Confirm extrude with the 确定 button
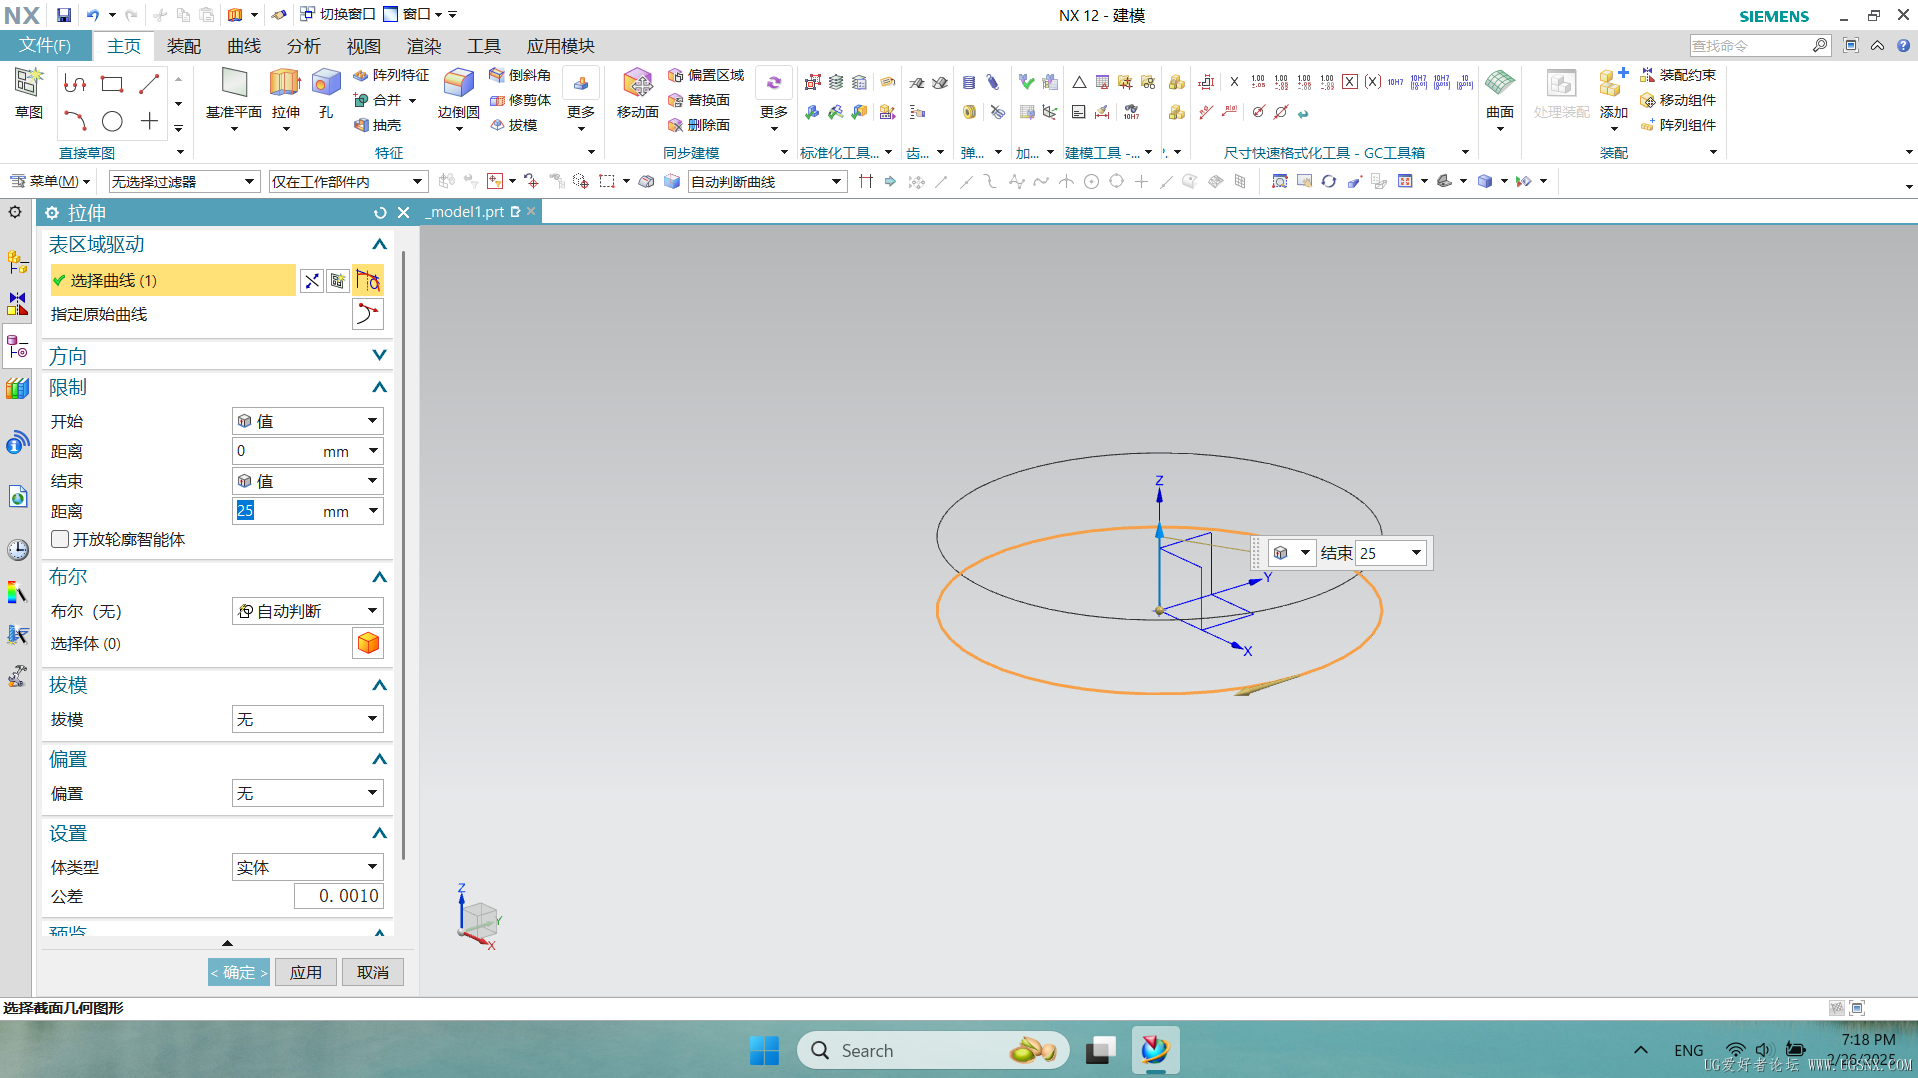 (x=239, y=972)
